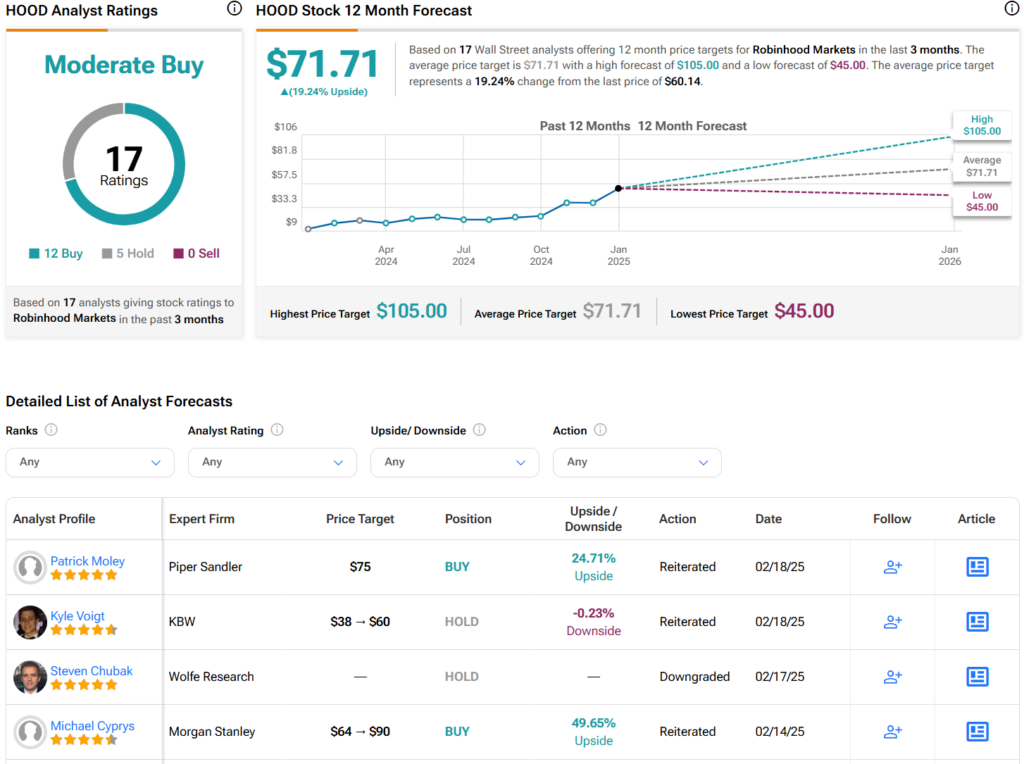
Task: Click Piper Sandler BUY position
Action: [457, 567]
